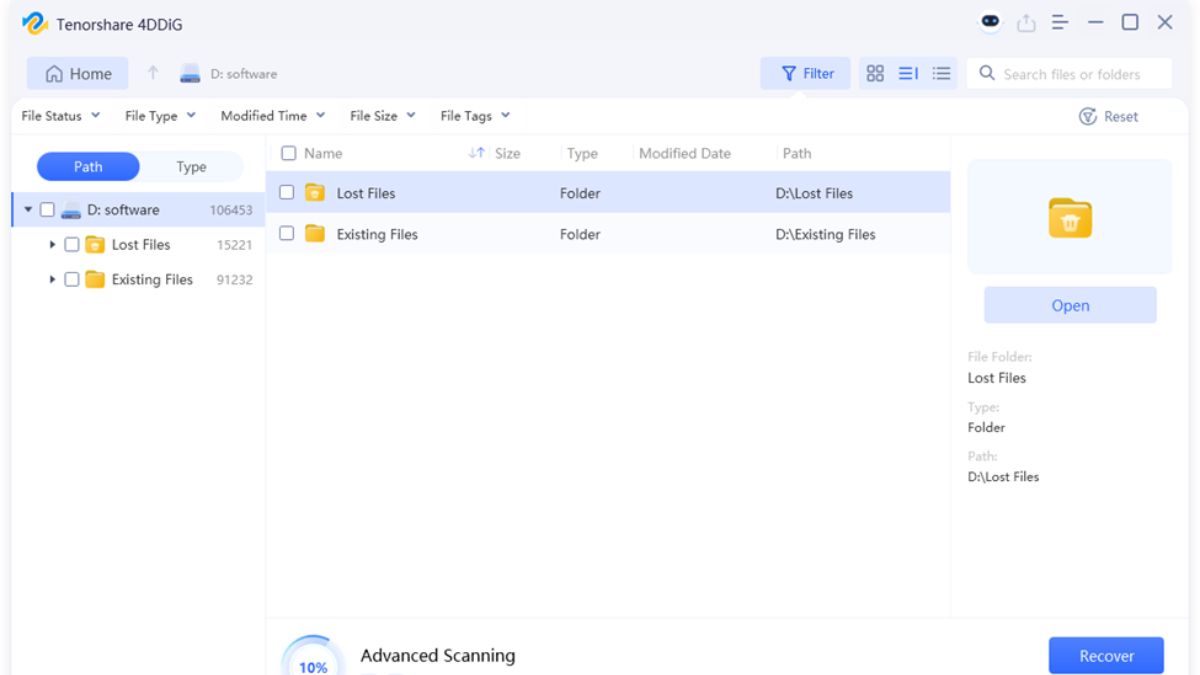Viewport: 1200px width, 675px height.
Task: Switch to plain list view
Action: (941, 73)
